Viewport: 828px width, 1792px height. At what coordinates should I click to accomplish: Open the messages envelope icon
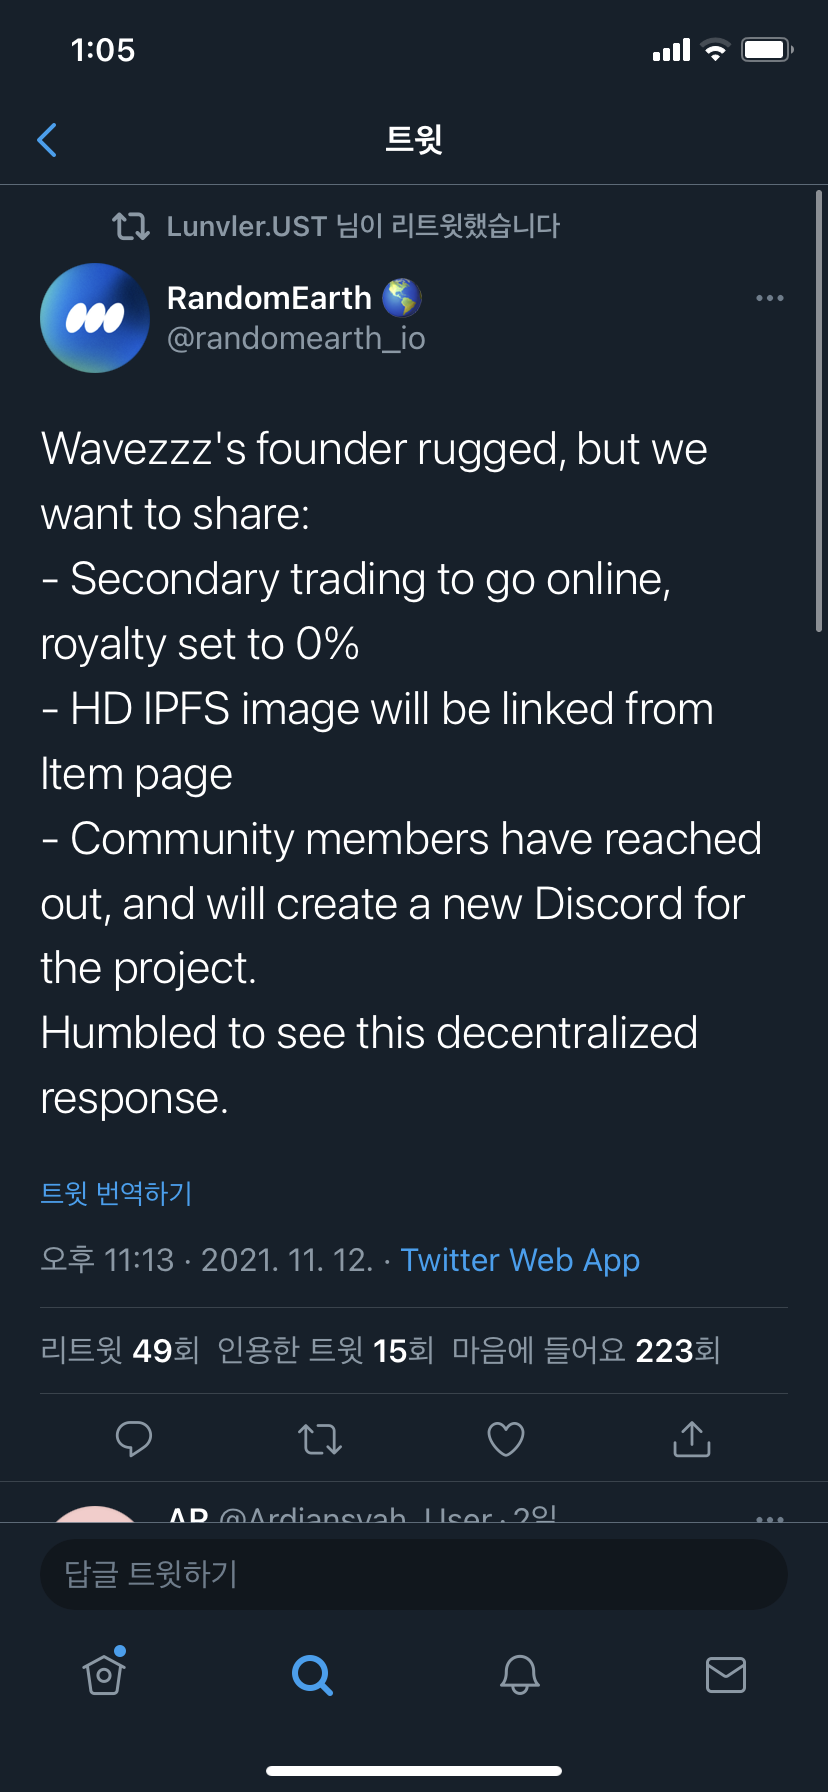pyautogui.click(x=726, y=1674)
